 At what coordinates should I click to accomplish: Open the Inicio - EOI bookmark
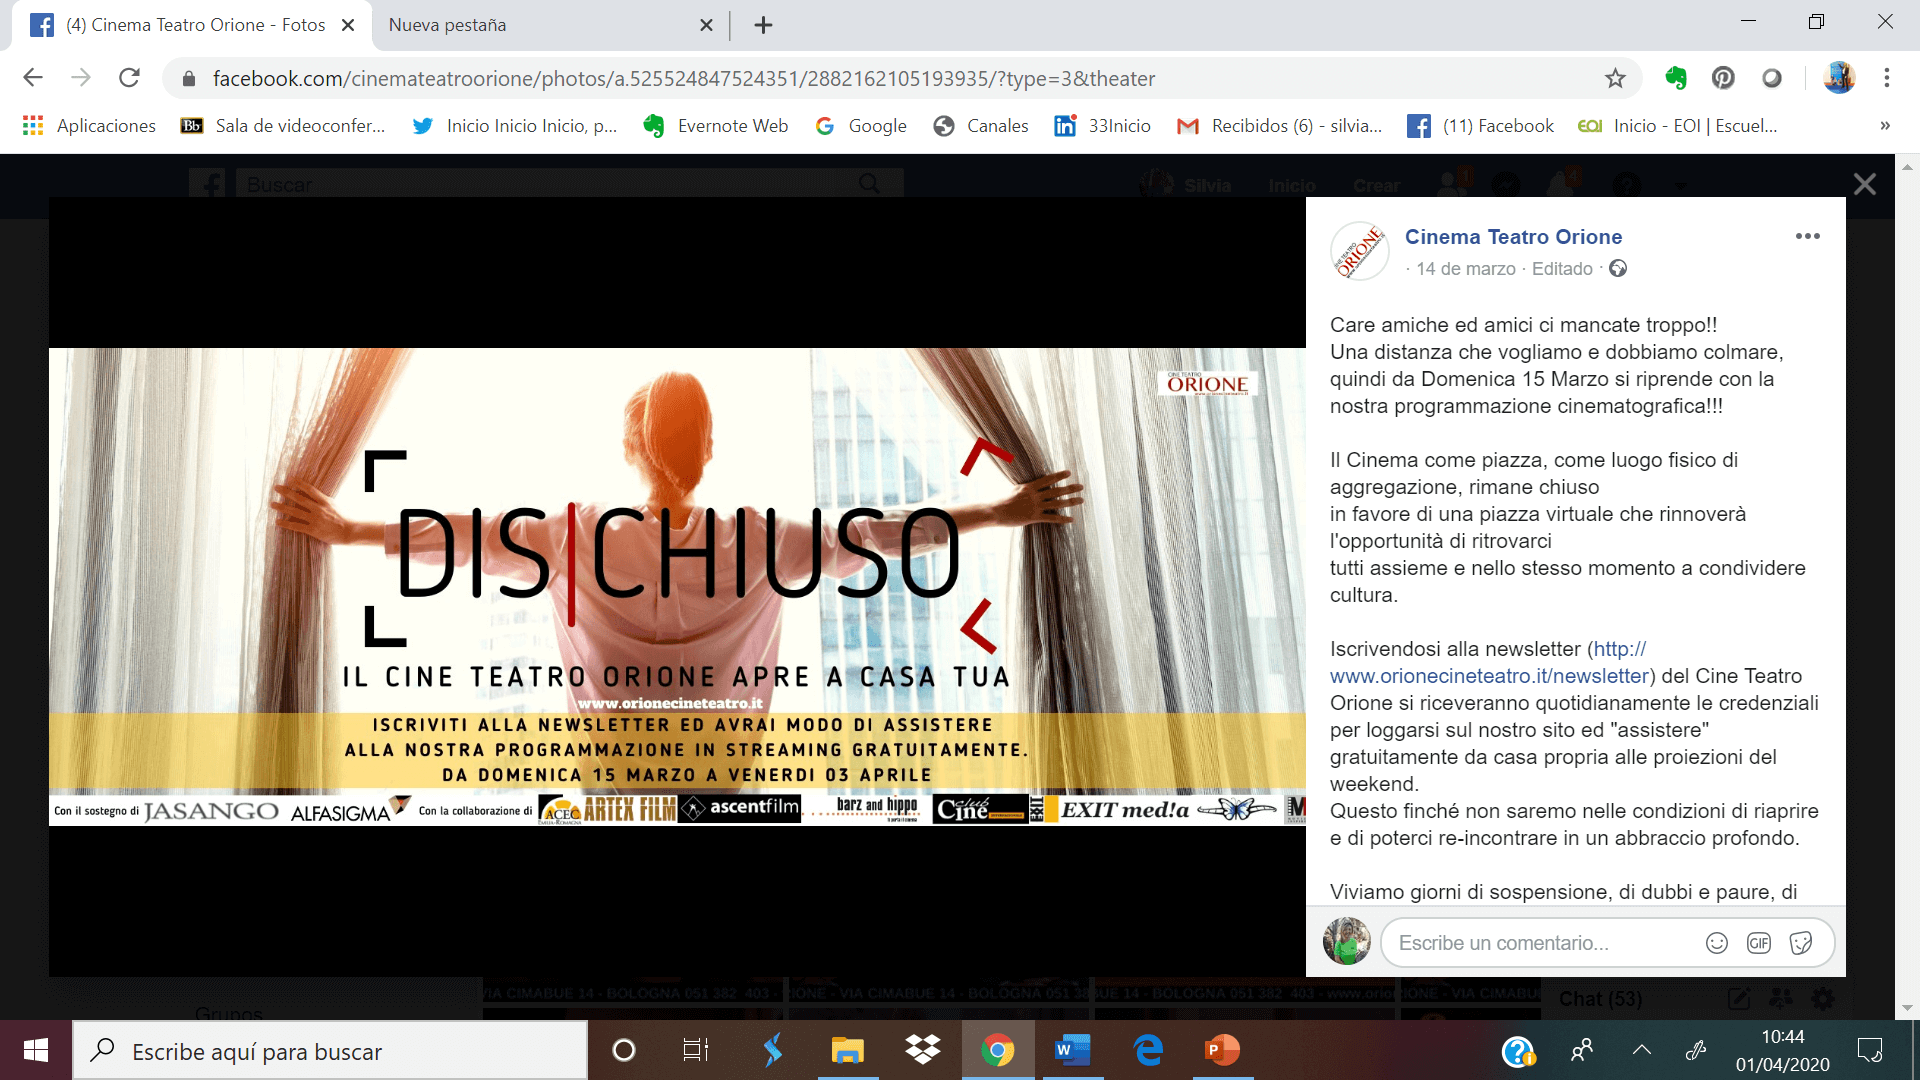tap(1678, 126)
